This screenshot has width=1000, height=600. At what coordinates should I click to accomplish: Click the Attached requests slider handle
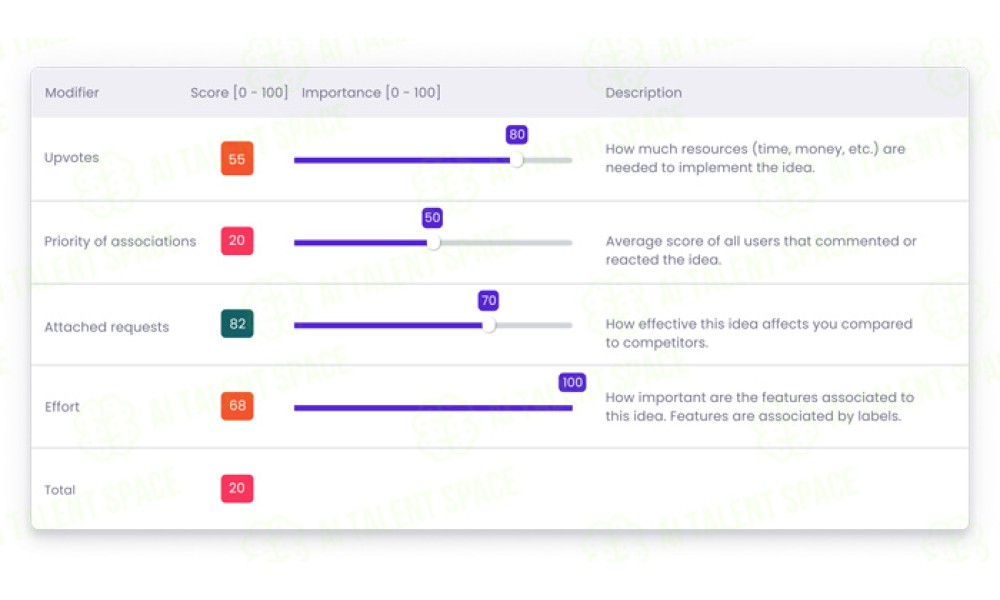489,325
